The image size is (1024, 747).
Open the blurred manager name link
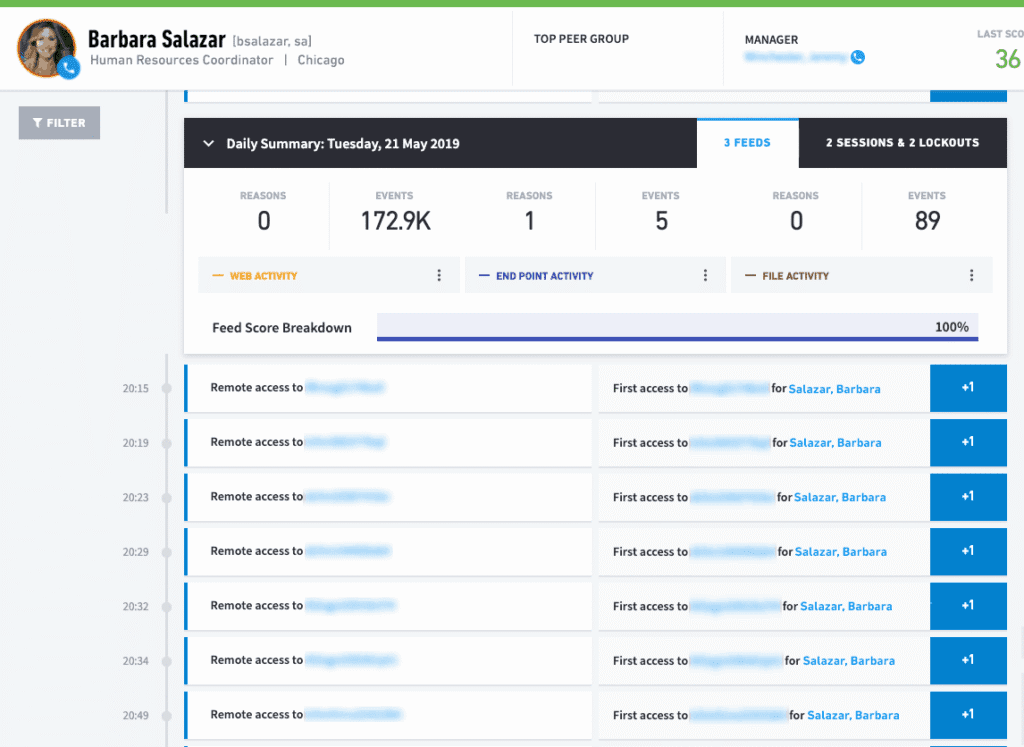(795, 57)
